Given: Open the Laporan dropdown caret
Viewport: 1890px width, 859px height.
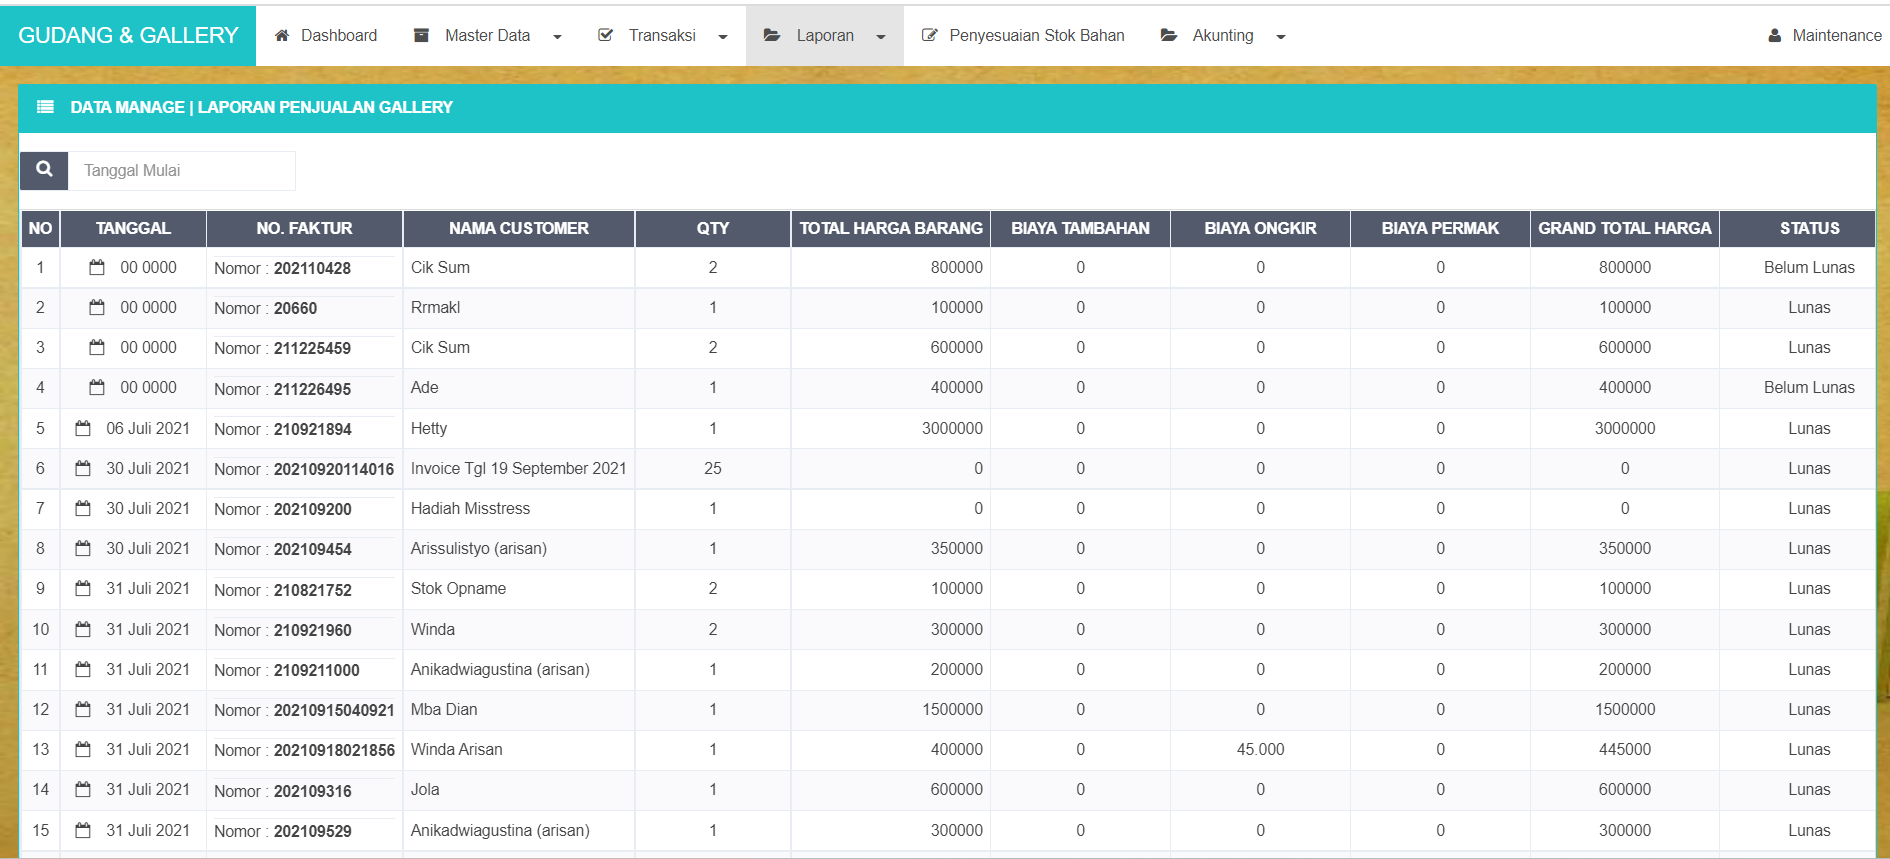Looking at the screenshot, I should [881, 37].
